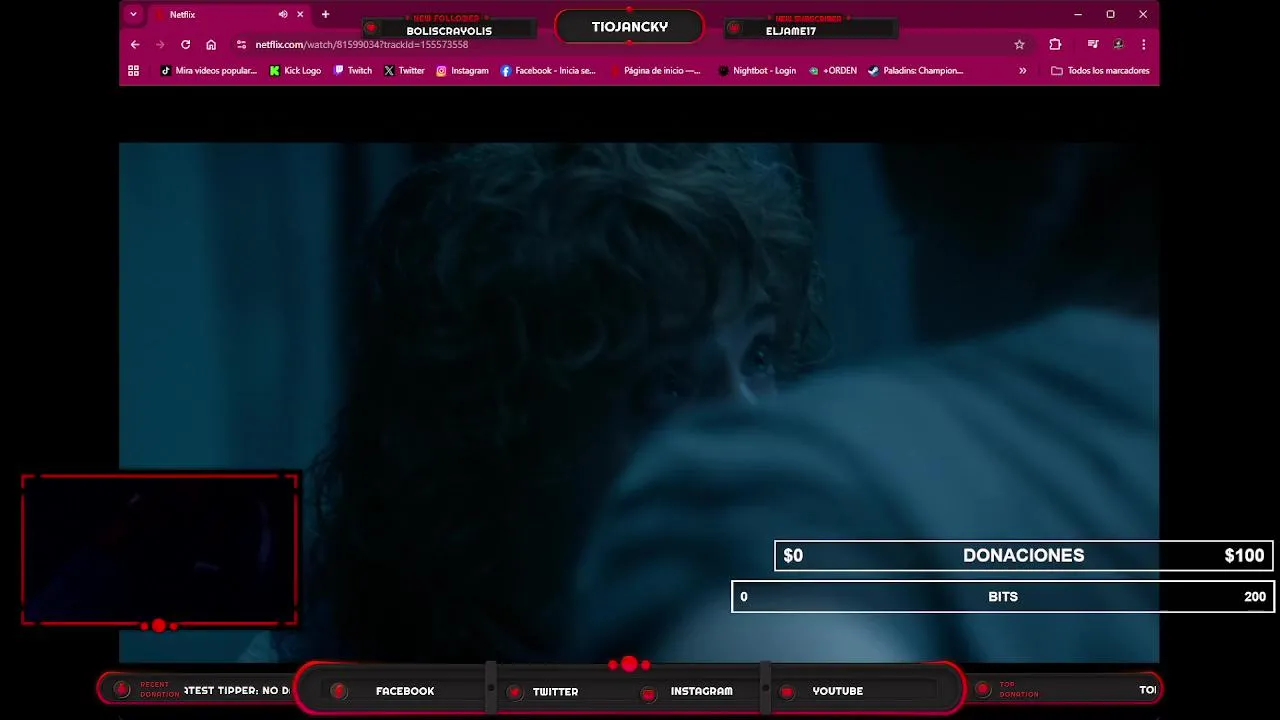The width and height of the screenshot is (1280, 720).
Task: Open the browser extensions menu
Action: pyautogui.click(x=1055, y=45)
